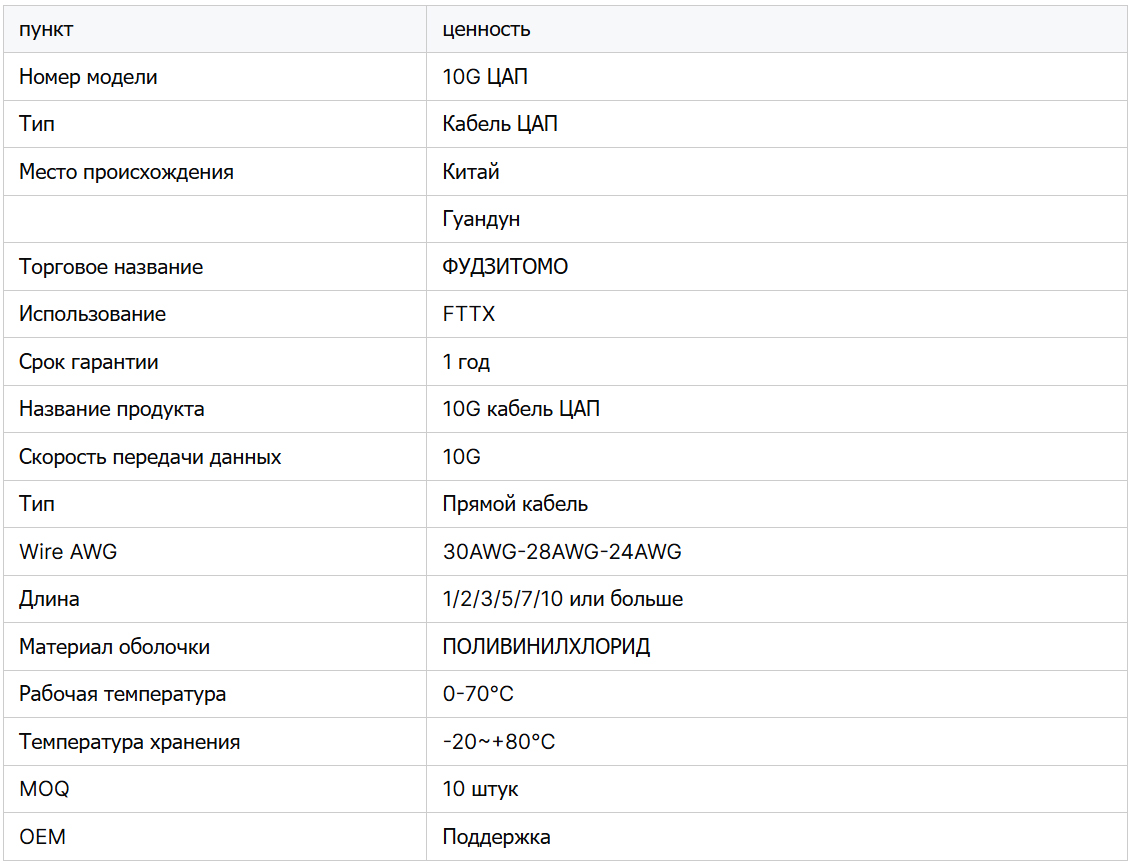Select the 'Кабель ЦАП' type value
This screenshot has width=1131, height=865.
(500, 124)
